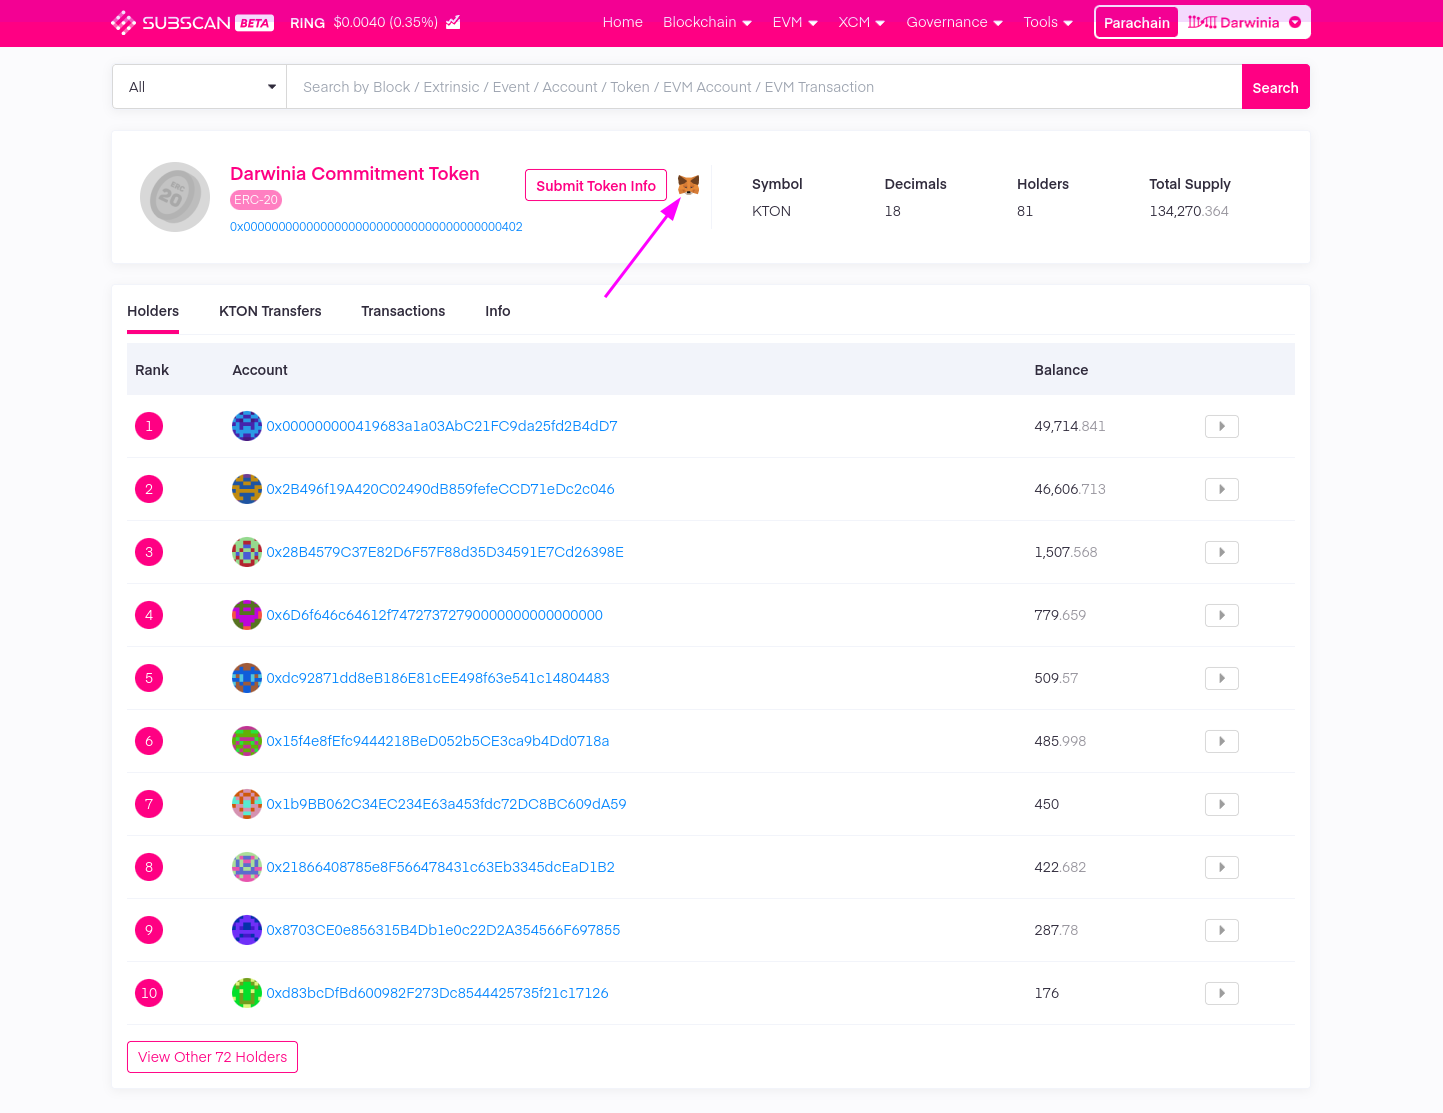Click the ERC-20 token coin image
Screen dimensions: 1443x1113
(x=175, y=197)
